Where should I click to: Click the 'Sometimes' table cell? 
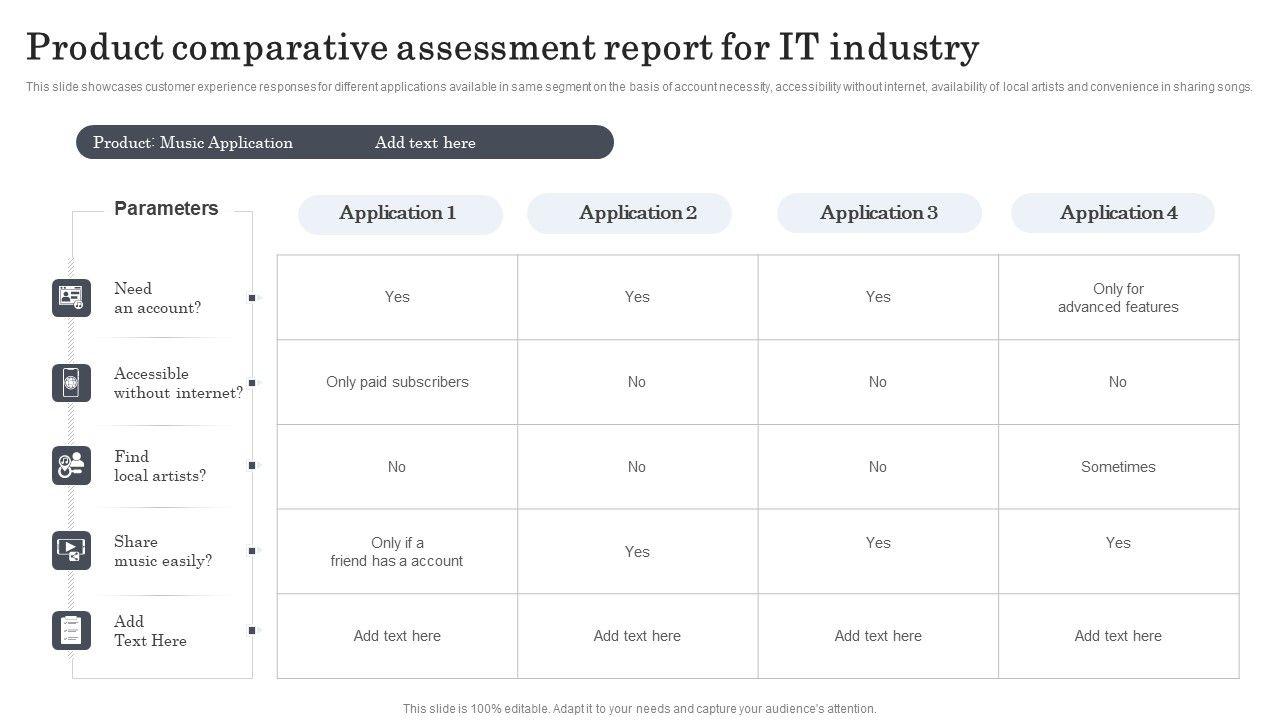(x=1118, y=467)
